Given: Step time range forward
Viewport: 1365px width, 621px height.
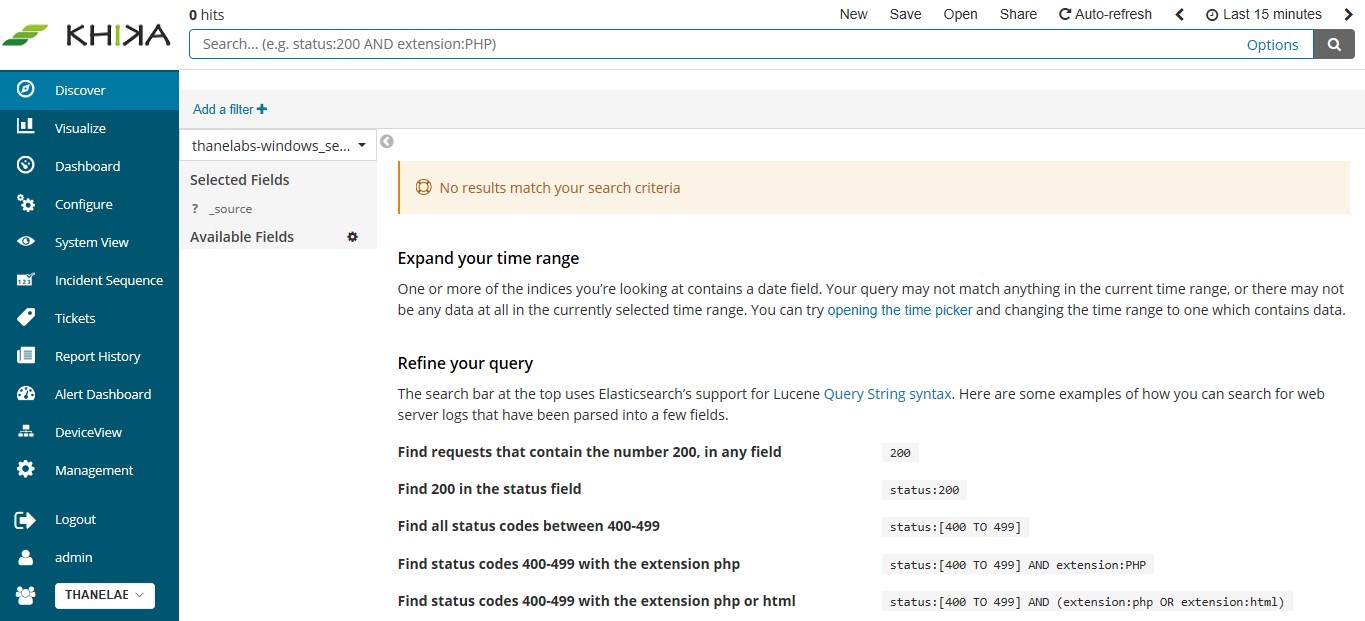Looking at the screenshot, I should coord(1347,14).
